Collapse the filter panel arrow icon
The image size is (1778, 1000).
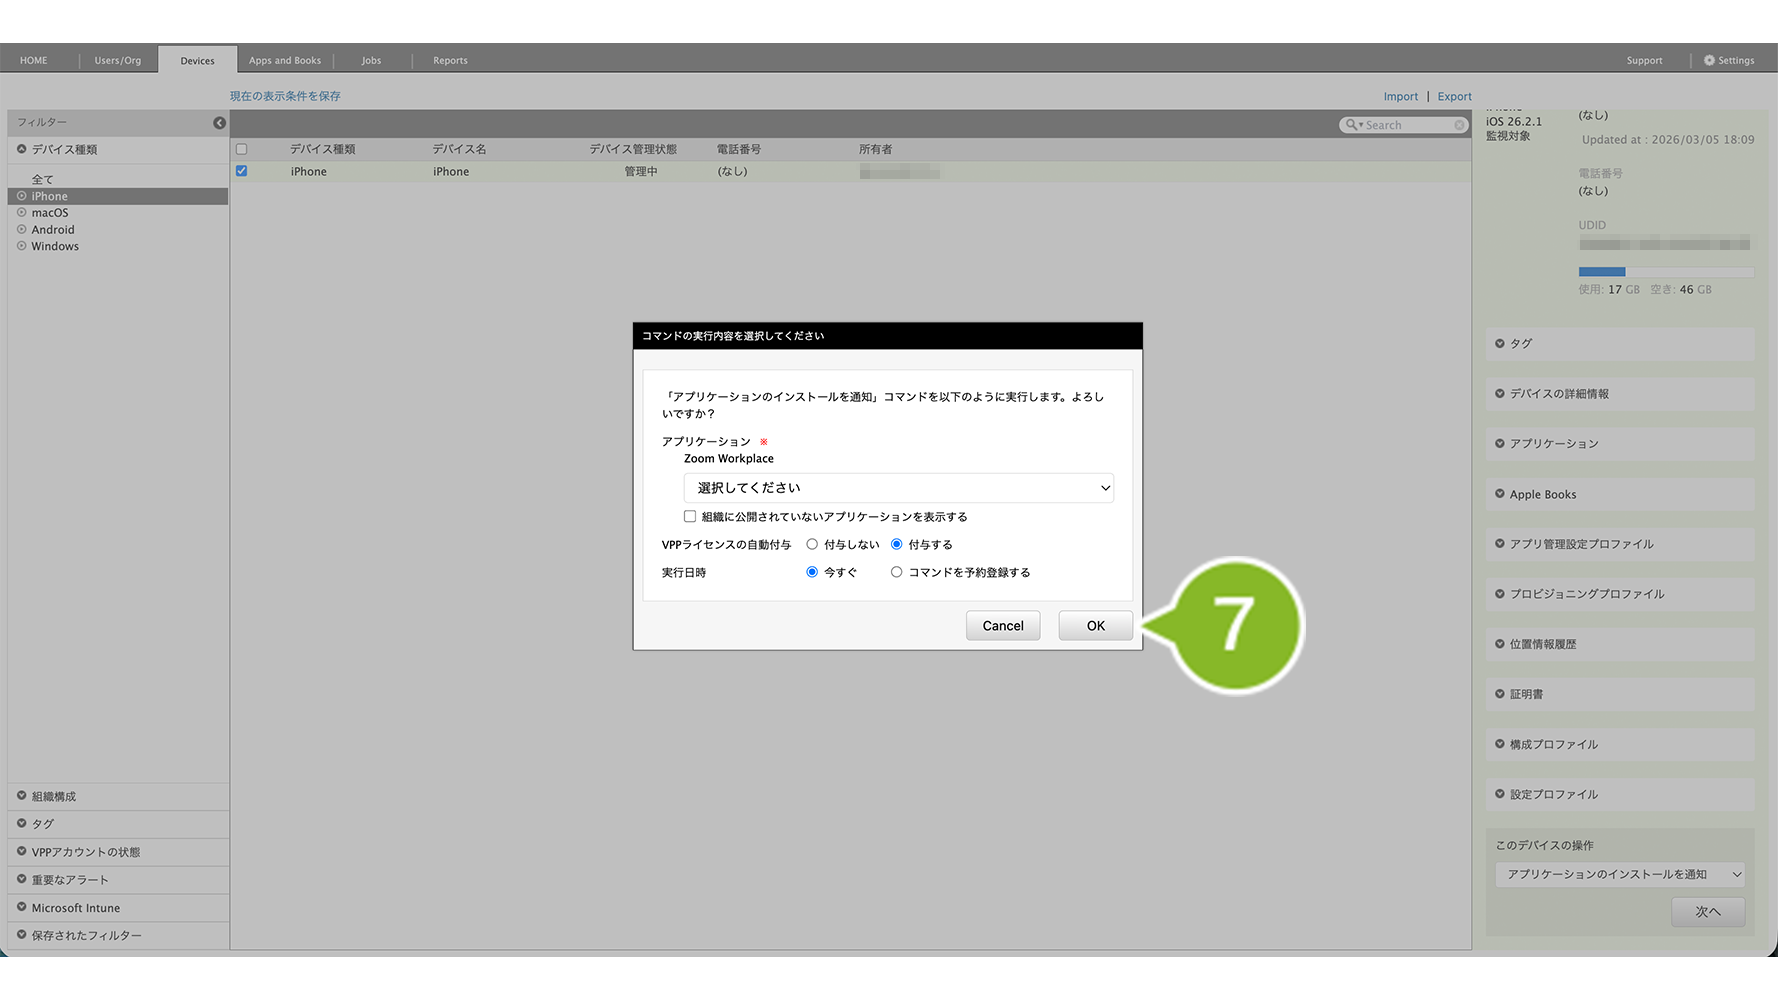(219, 123)
